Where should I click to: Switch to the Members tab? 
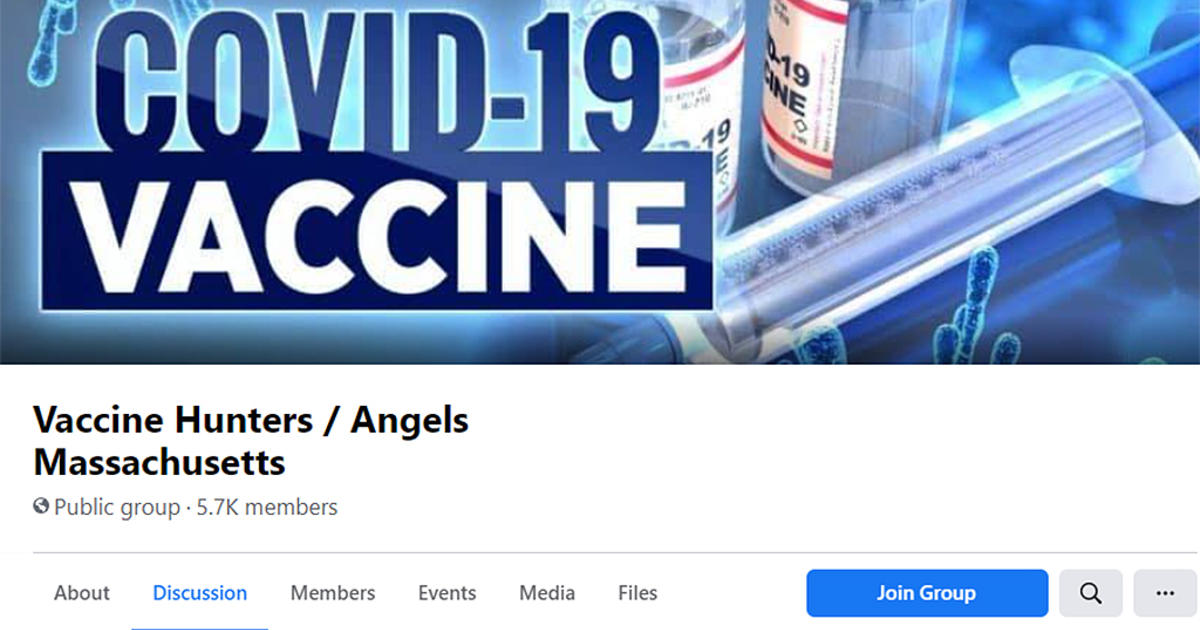(x=333, y=593)
